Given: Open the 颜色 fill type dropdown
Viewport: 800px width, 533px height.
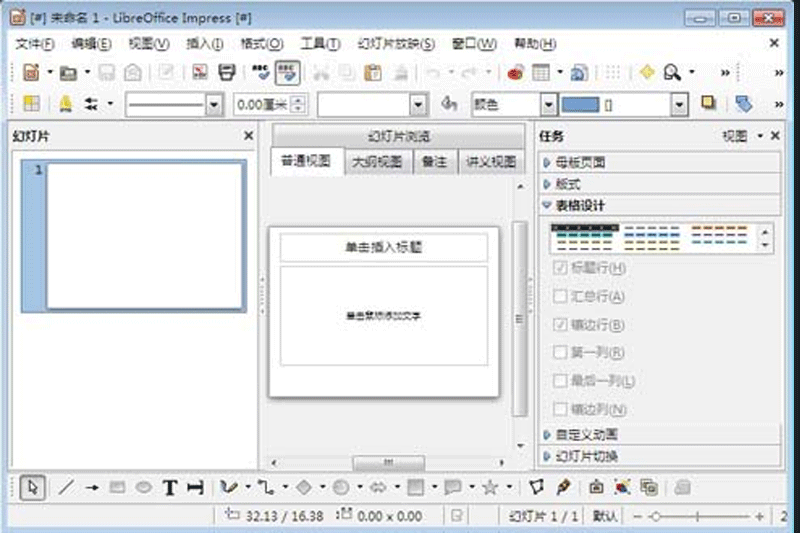Looking at the screenshot, I should 548,104.
